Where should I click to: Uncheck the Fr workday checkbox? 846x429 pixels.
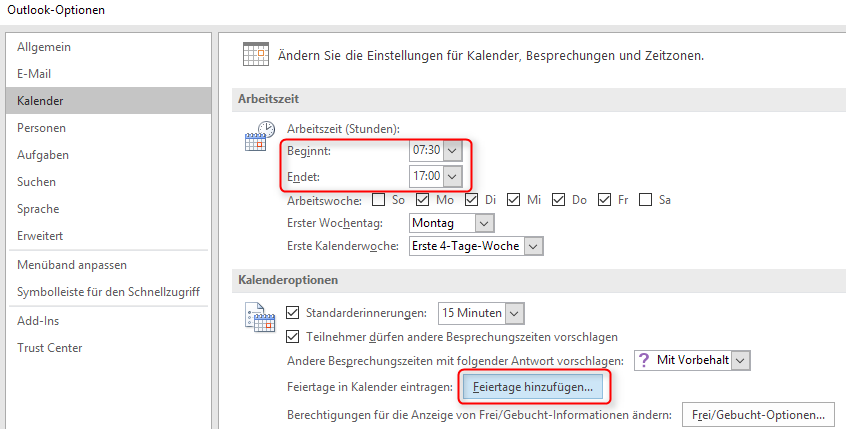tap(604, 200)
